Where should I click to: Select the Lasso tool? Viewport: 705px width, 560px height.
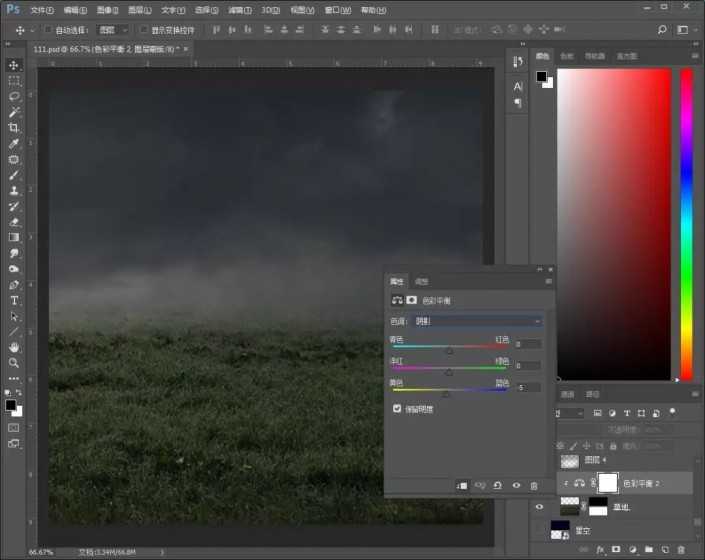tap(14, 96)
